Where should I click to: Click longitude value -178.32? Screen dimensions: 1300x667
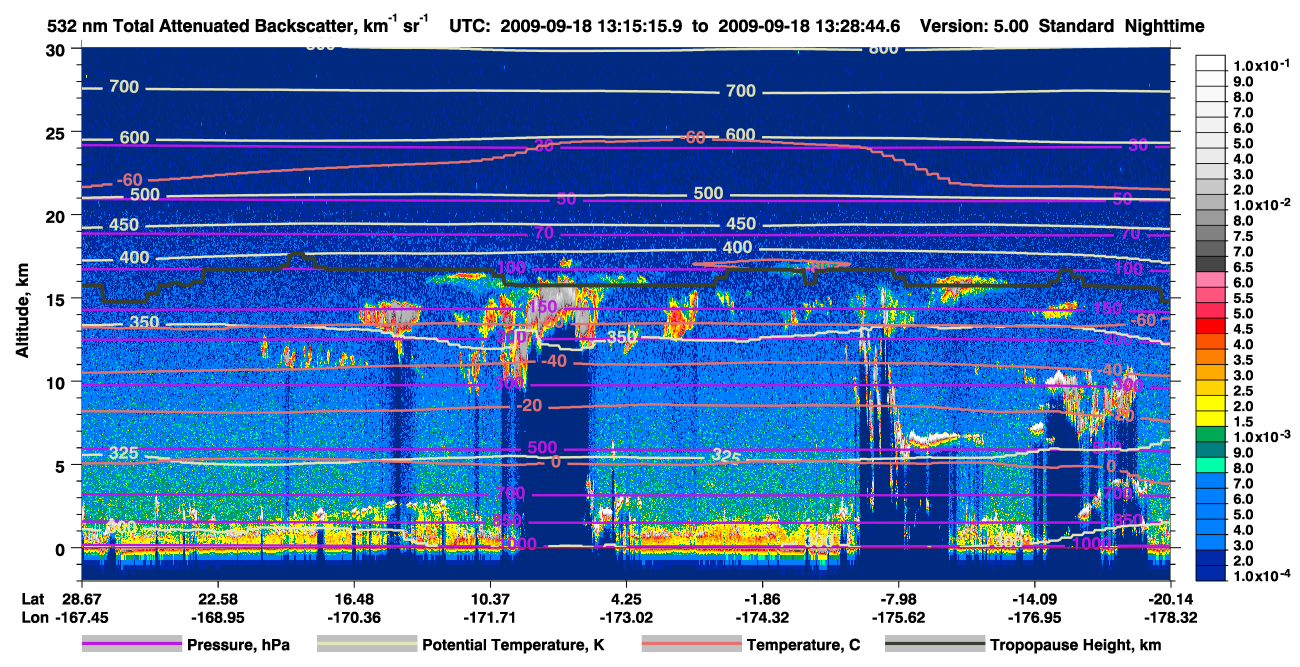tap(1171, 617)
